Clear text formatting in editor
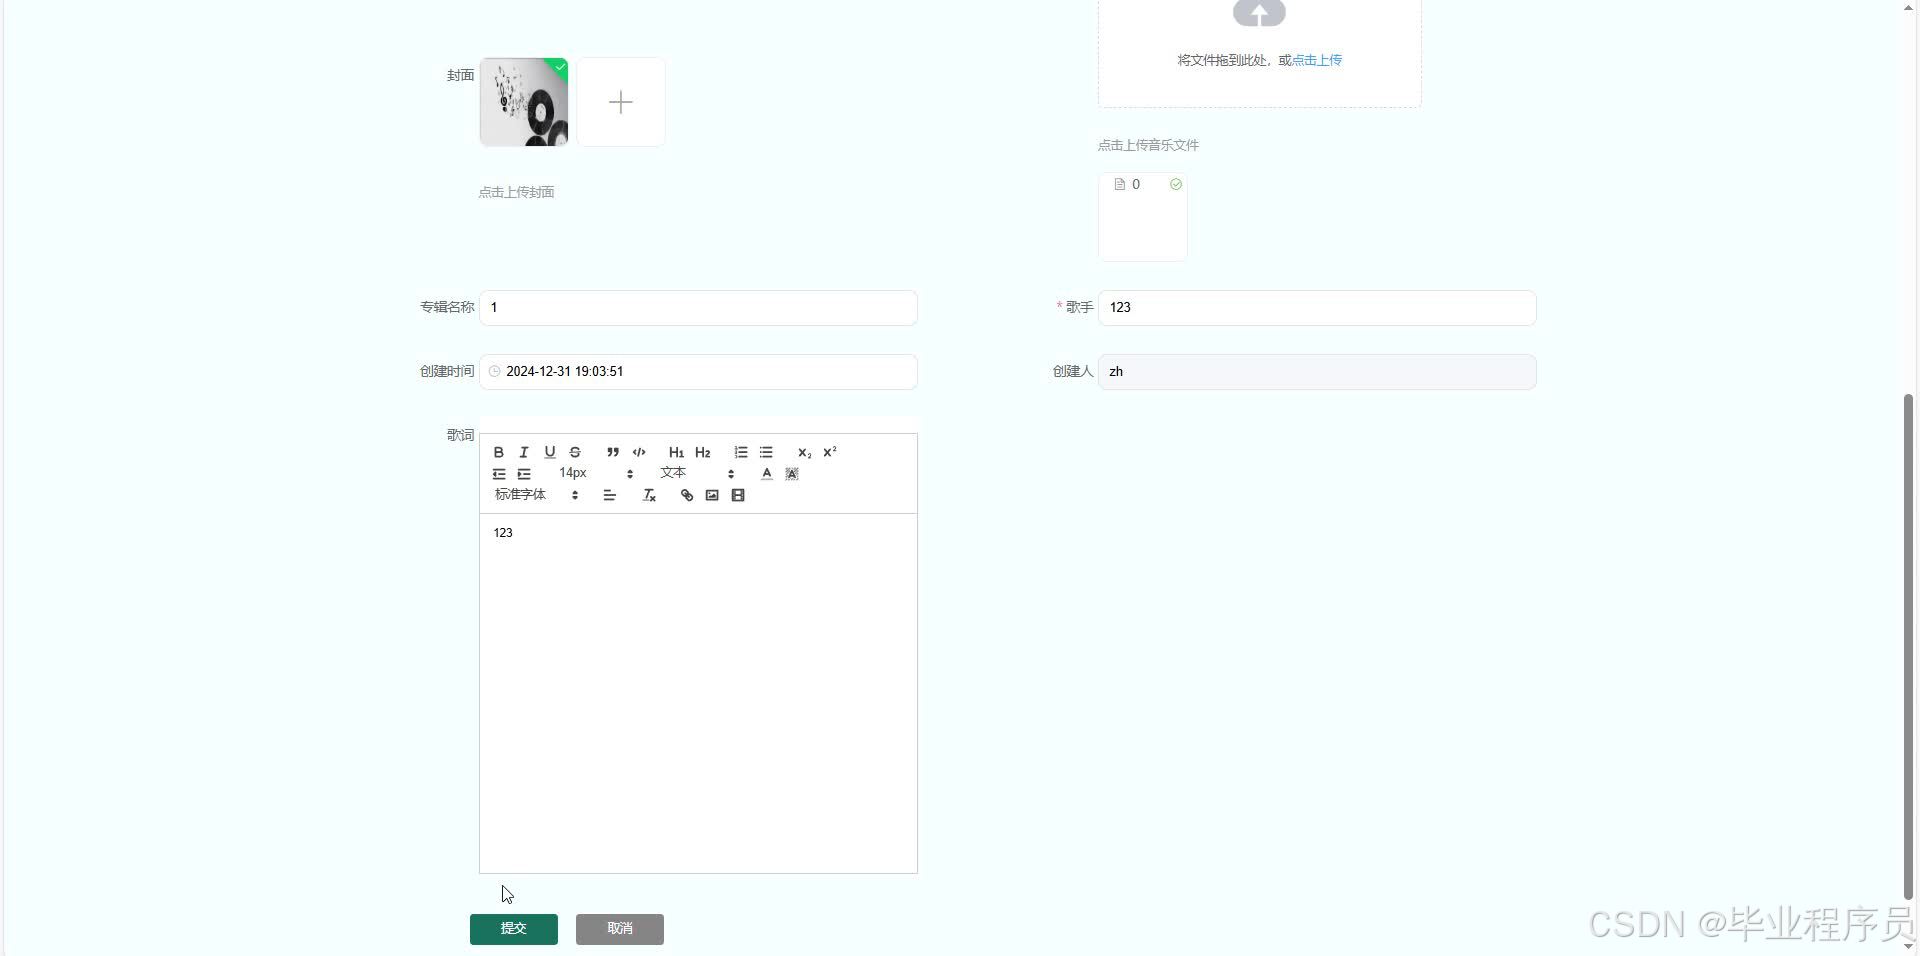The width and height of the screenshot is (1920, 956). click(649, 495)
